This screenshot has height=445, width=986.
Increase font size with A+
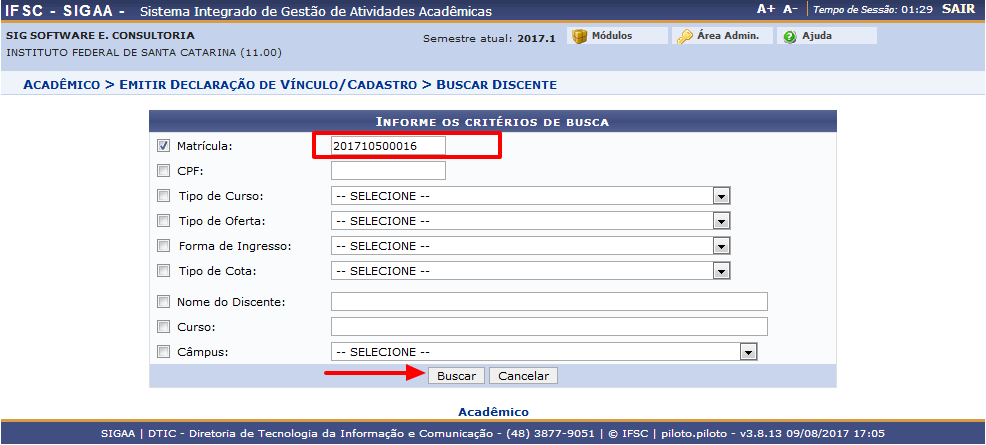[x=766, y=9]
